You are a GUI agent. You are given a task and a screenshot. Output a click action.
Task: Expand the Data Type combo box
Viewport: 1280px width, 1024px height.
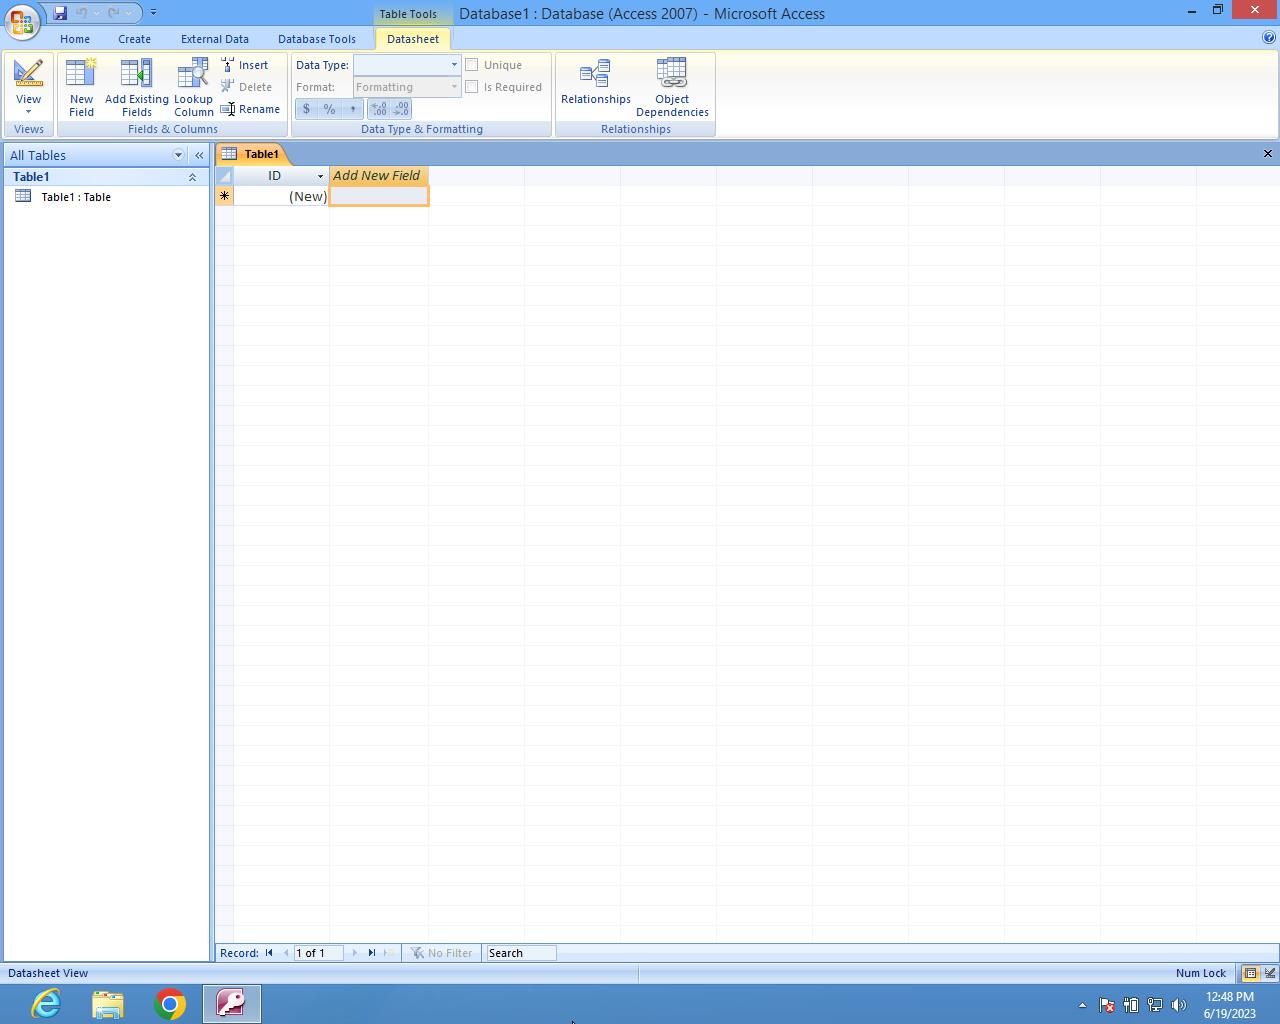point(453,65)
